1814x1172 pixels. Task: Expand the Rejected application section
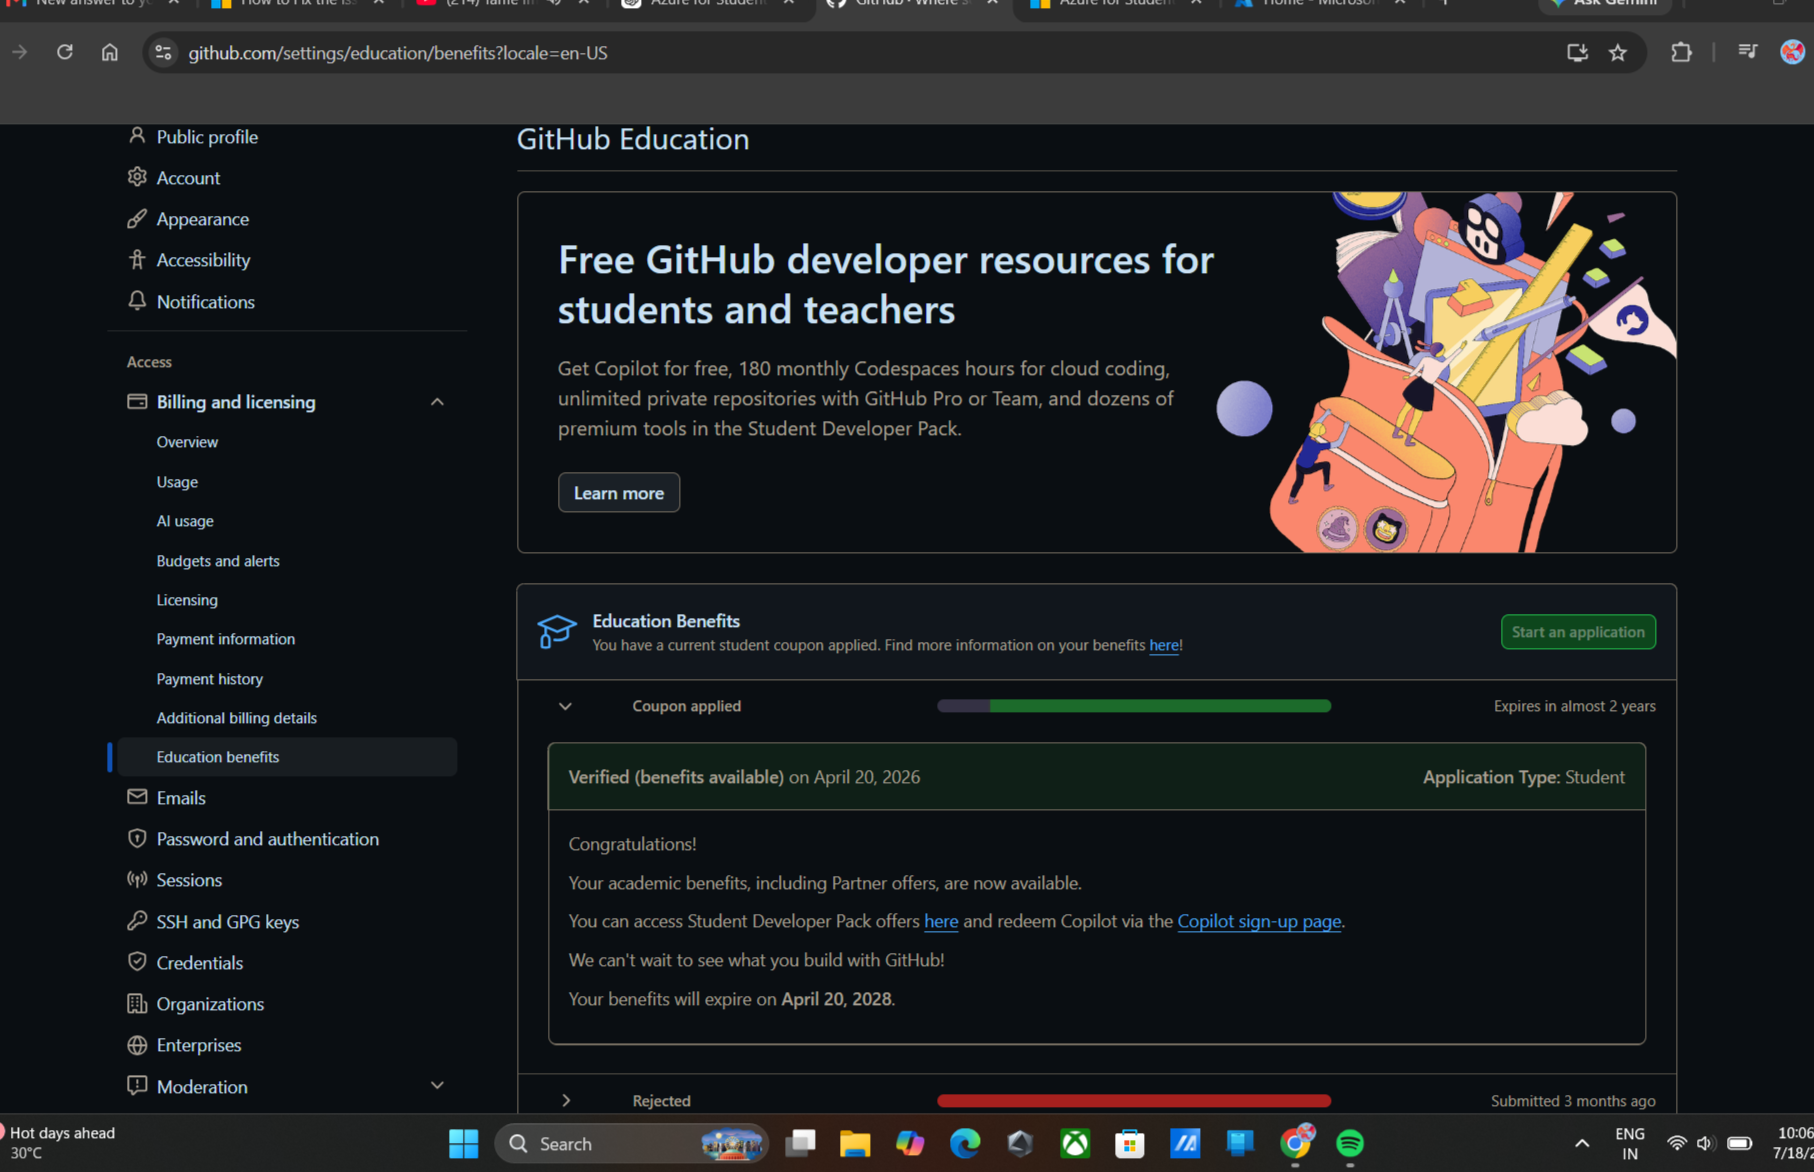click(566, 1100)
